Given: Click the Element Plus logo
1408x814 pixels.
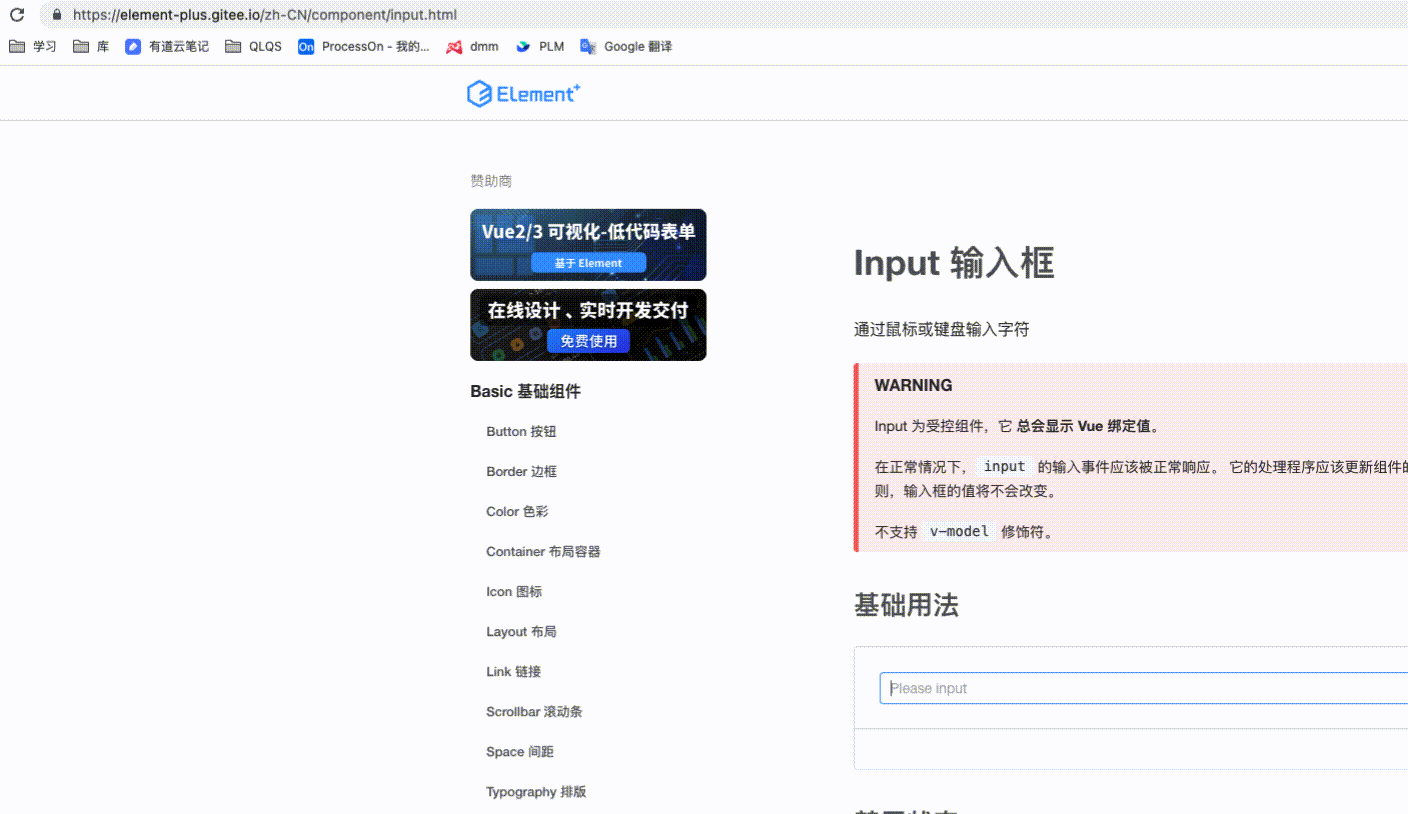Looking at the screenshot, I should pyautogui.click(x=523, y=93).
